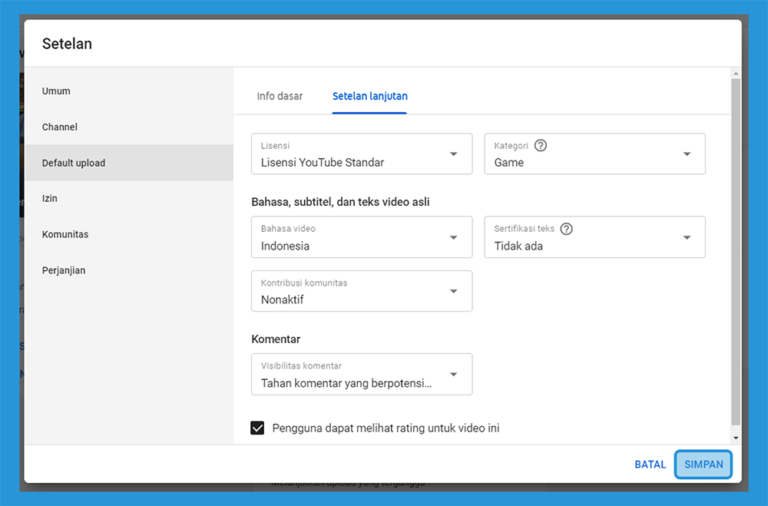Open the Kategori help question-mark icon
Viewport: 768px width, 506px height.
tap(540, 145)
